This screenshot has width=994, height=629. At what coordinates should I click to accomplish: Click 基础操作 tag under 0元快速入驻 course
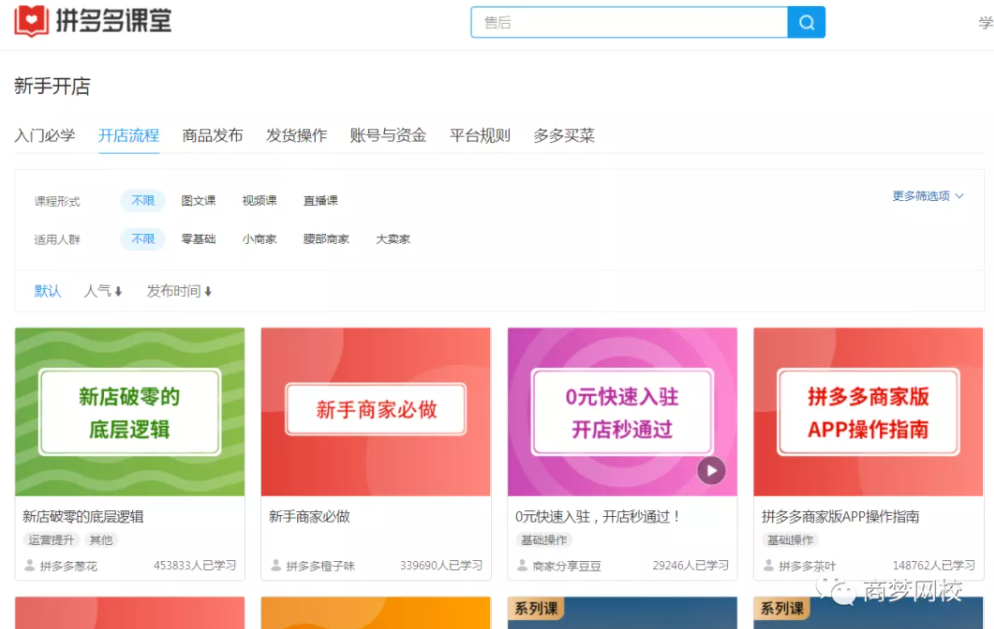click(x=544, y=540)
